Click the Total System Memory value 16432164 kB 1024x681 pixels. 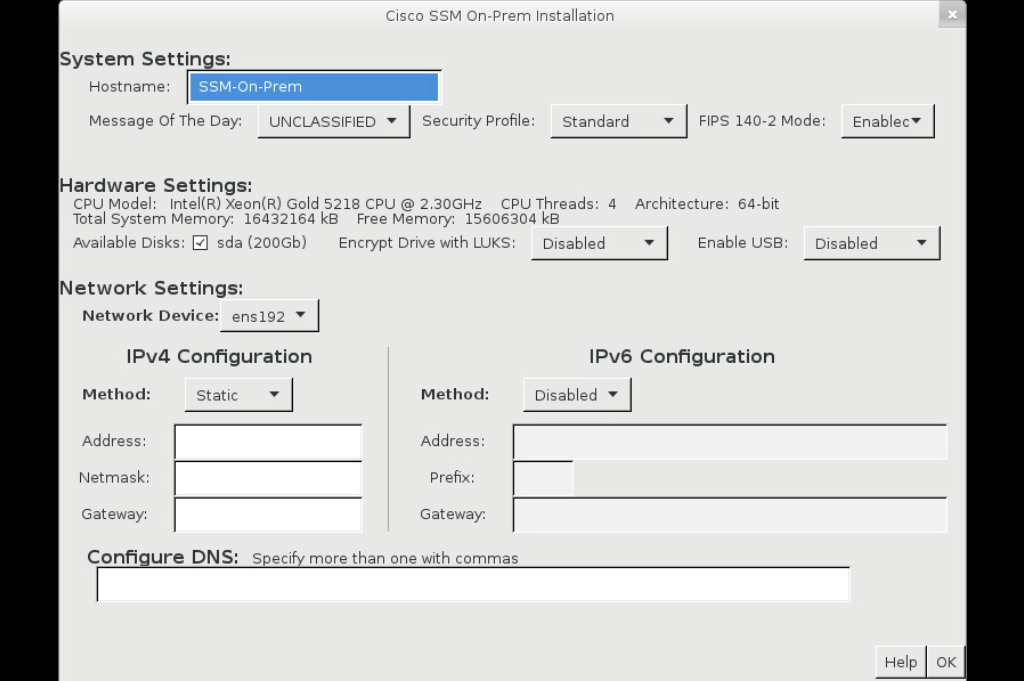[291, 219]
